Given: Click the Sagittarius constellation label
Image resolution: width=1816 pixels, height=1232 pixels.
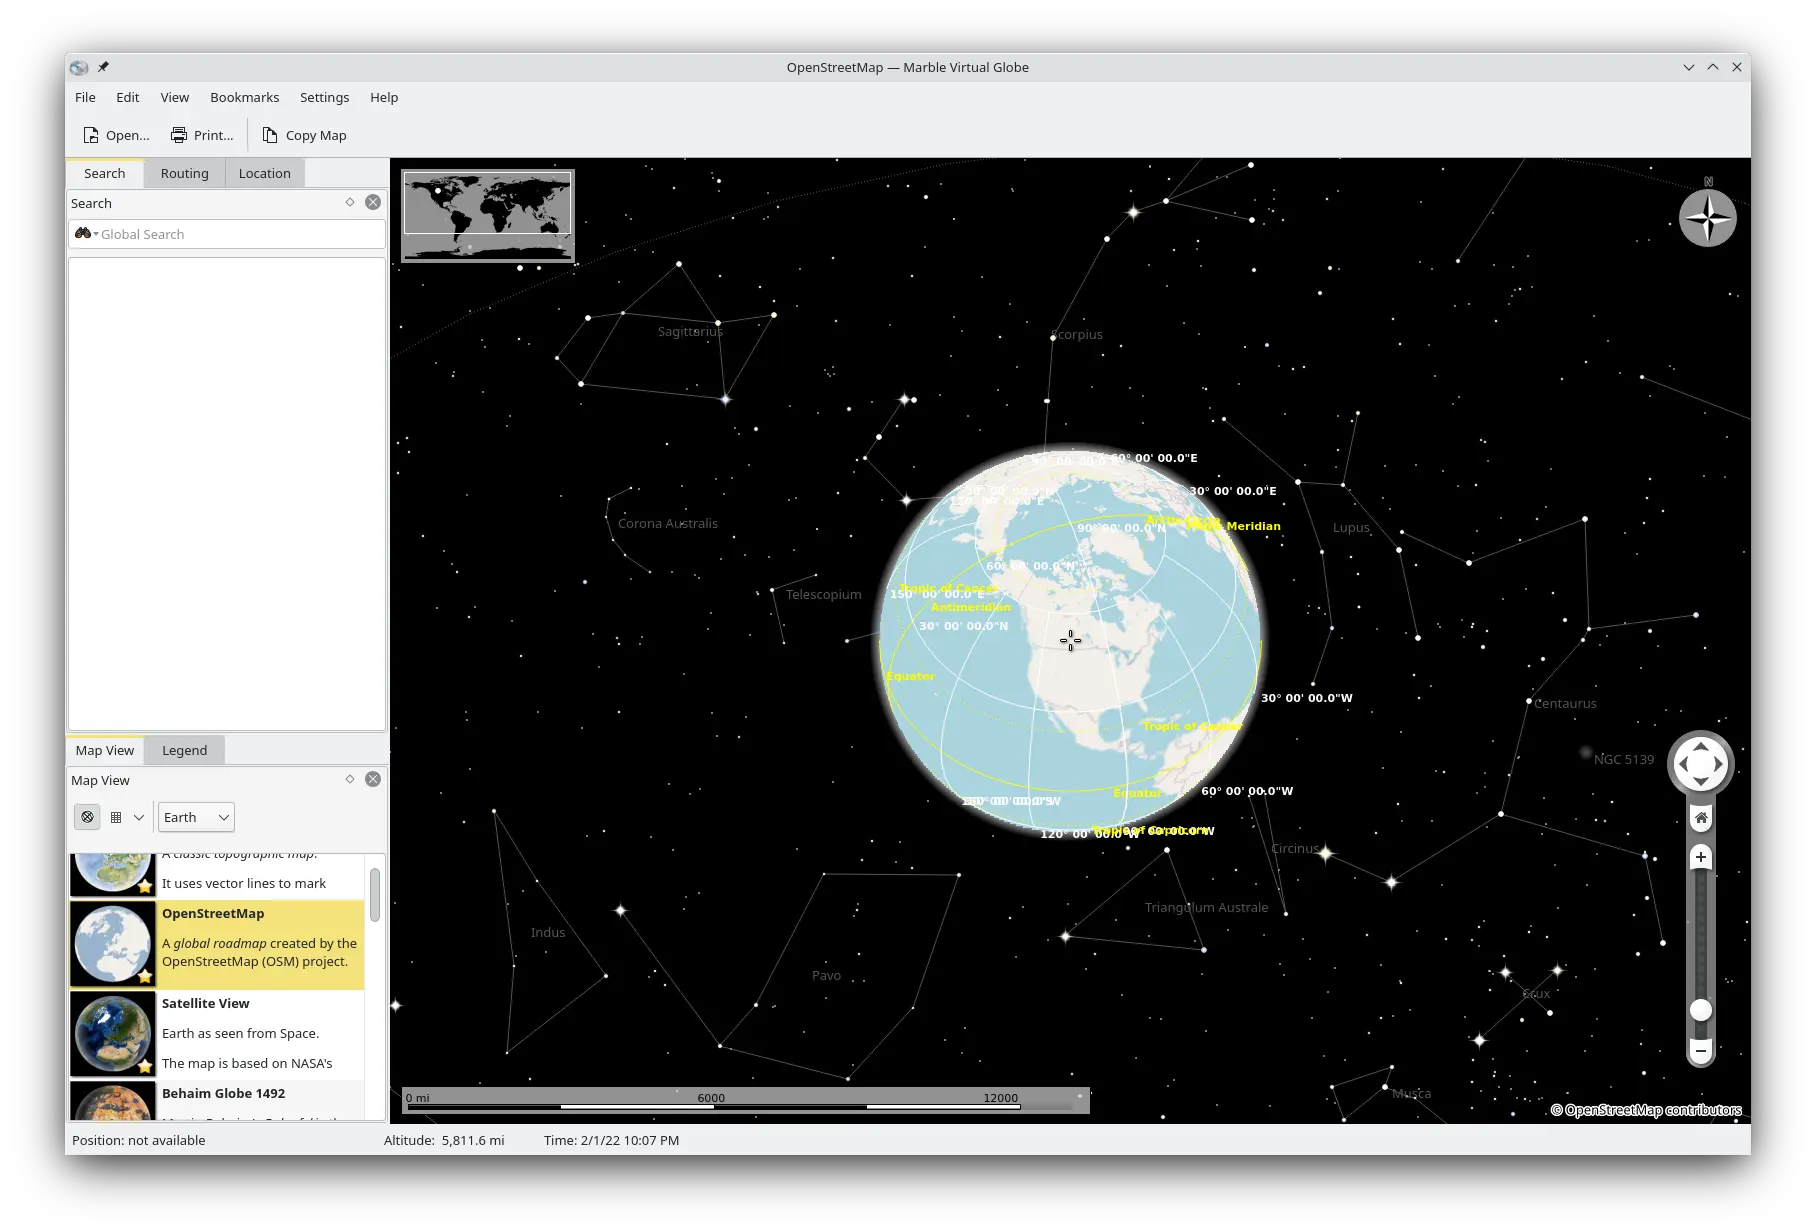Looking at the screenshot, I should 690,331.
